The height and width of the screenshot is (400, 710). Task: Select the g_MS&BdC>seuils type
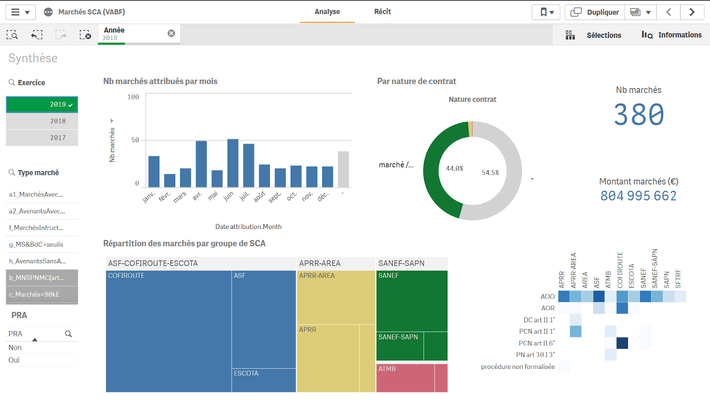click(42, 245)
